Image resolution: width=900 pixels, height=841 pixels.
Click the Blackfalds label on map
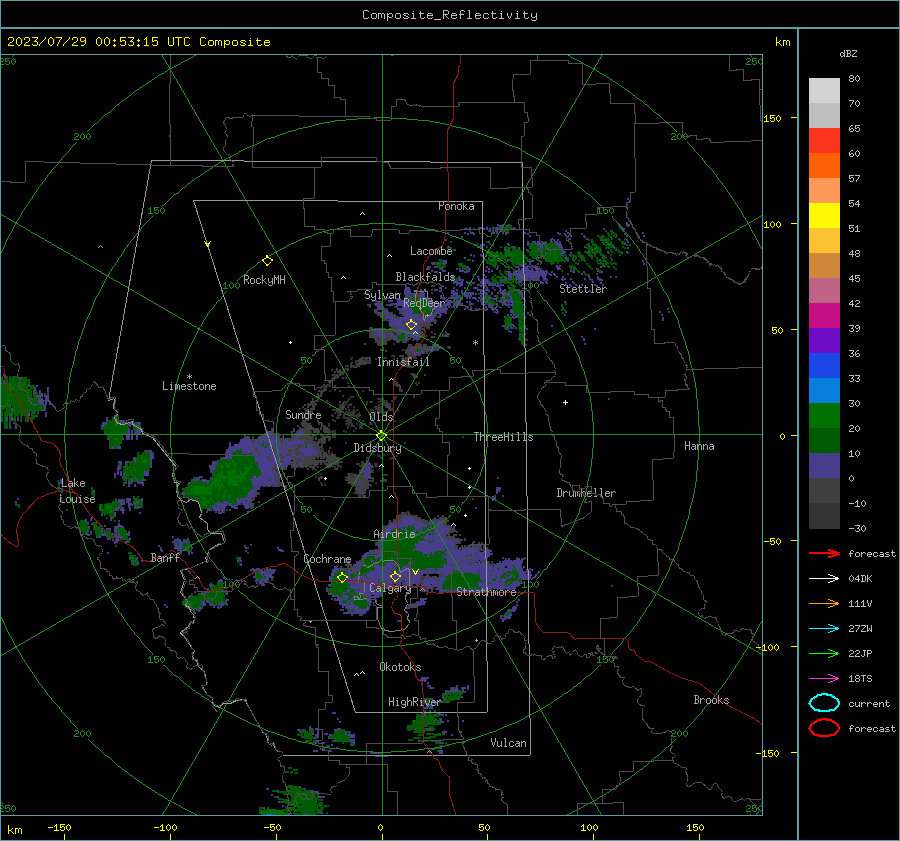click(x=425, y=277)
